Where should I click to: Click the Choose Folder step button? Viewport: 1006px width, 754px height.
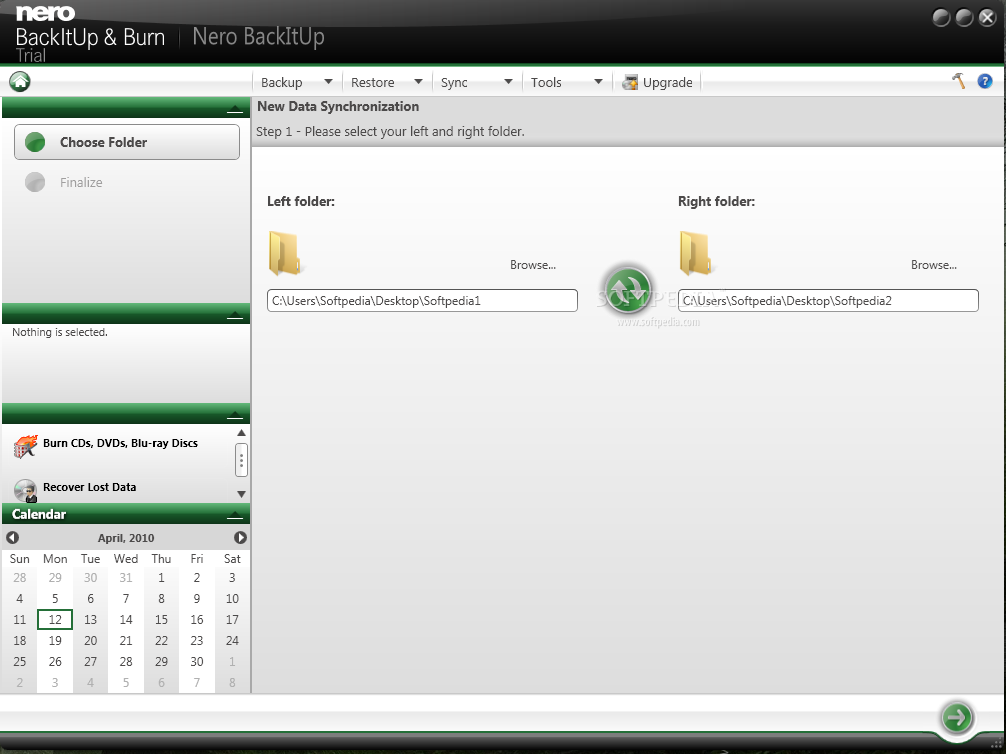pos(127,142)
